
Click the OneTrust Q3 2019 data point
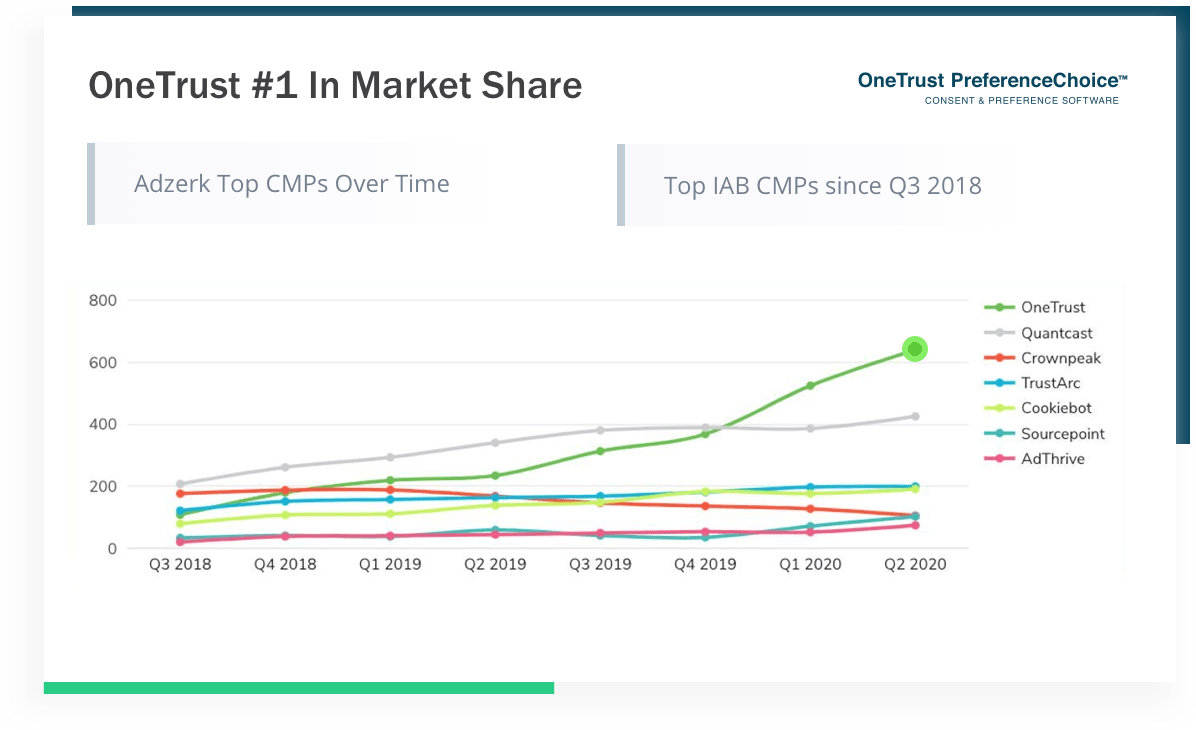pyautogui.click(x=600, y=451)
